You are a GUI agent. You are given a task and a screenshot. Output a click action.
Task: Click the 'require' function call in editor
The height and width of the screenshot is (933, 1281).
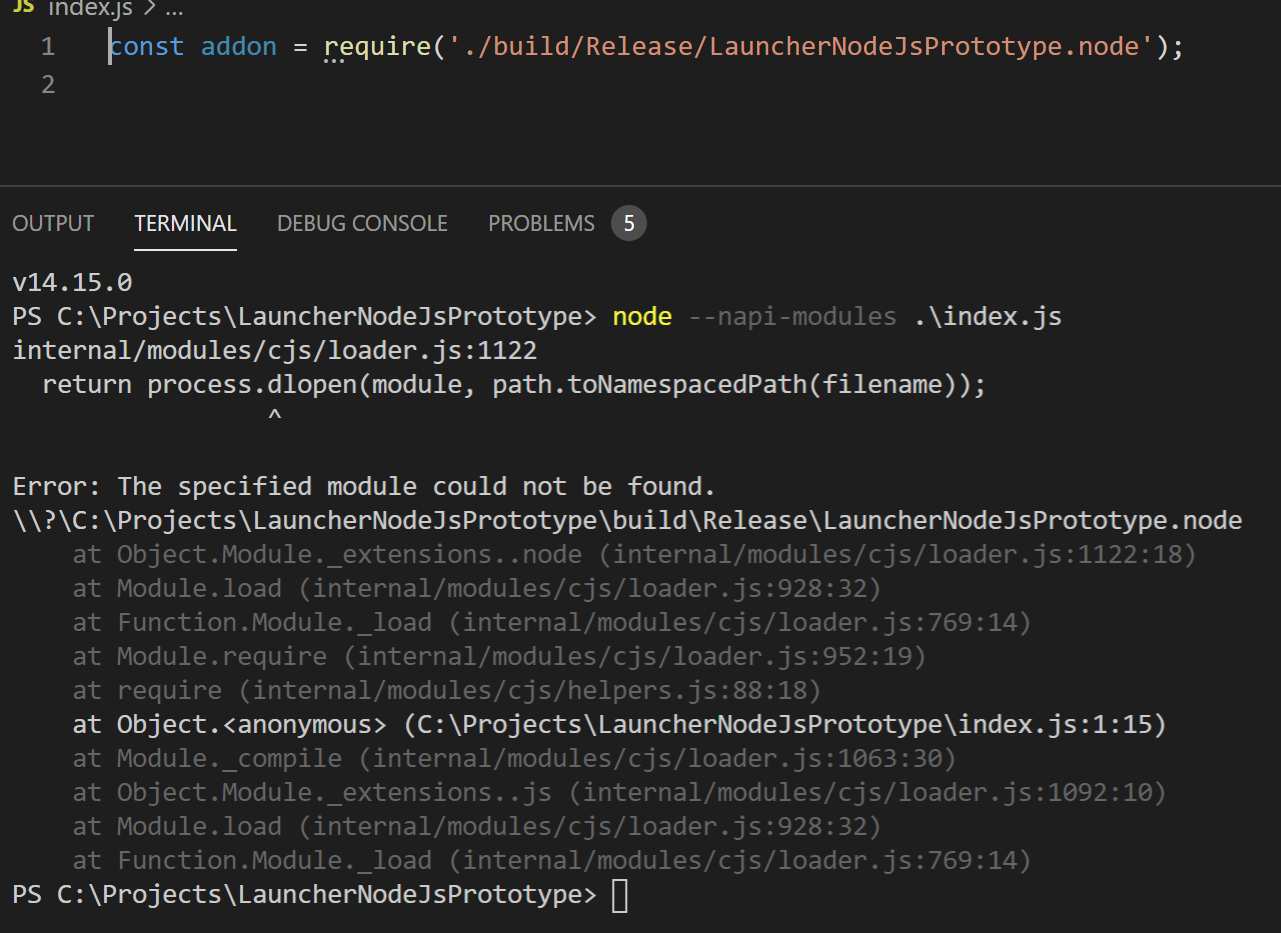pos(377,47)
